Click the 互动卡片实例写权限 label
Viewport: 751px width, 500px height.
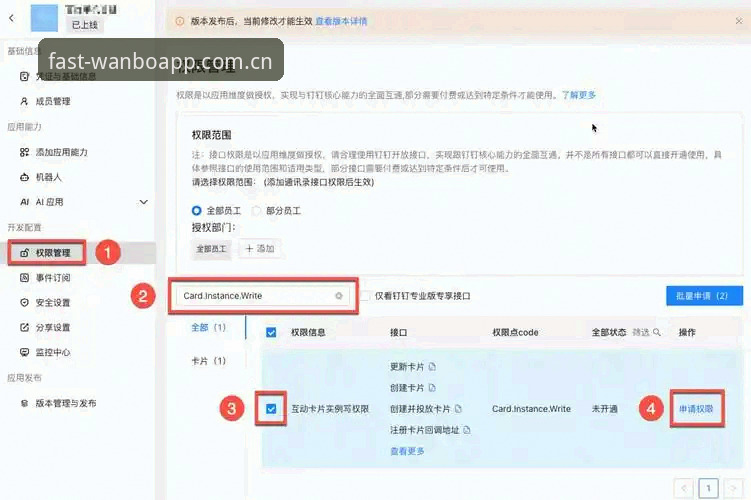tap(330, 409)
